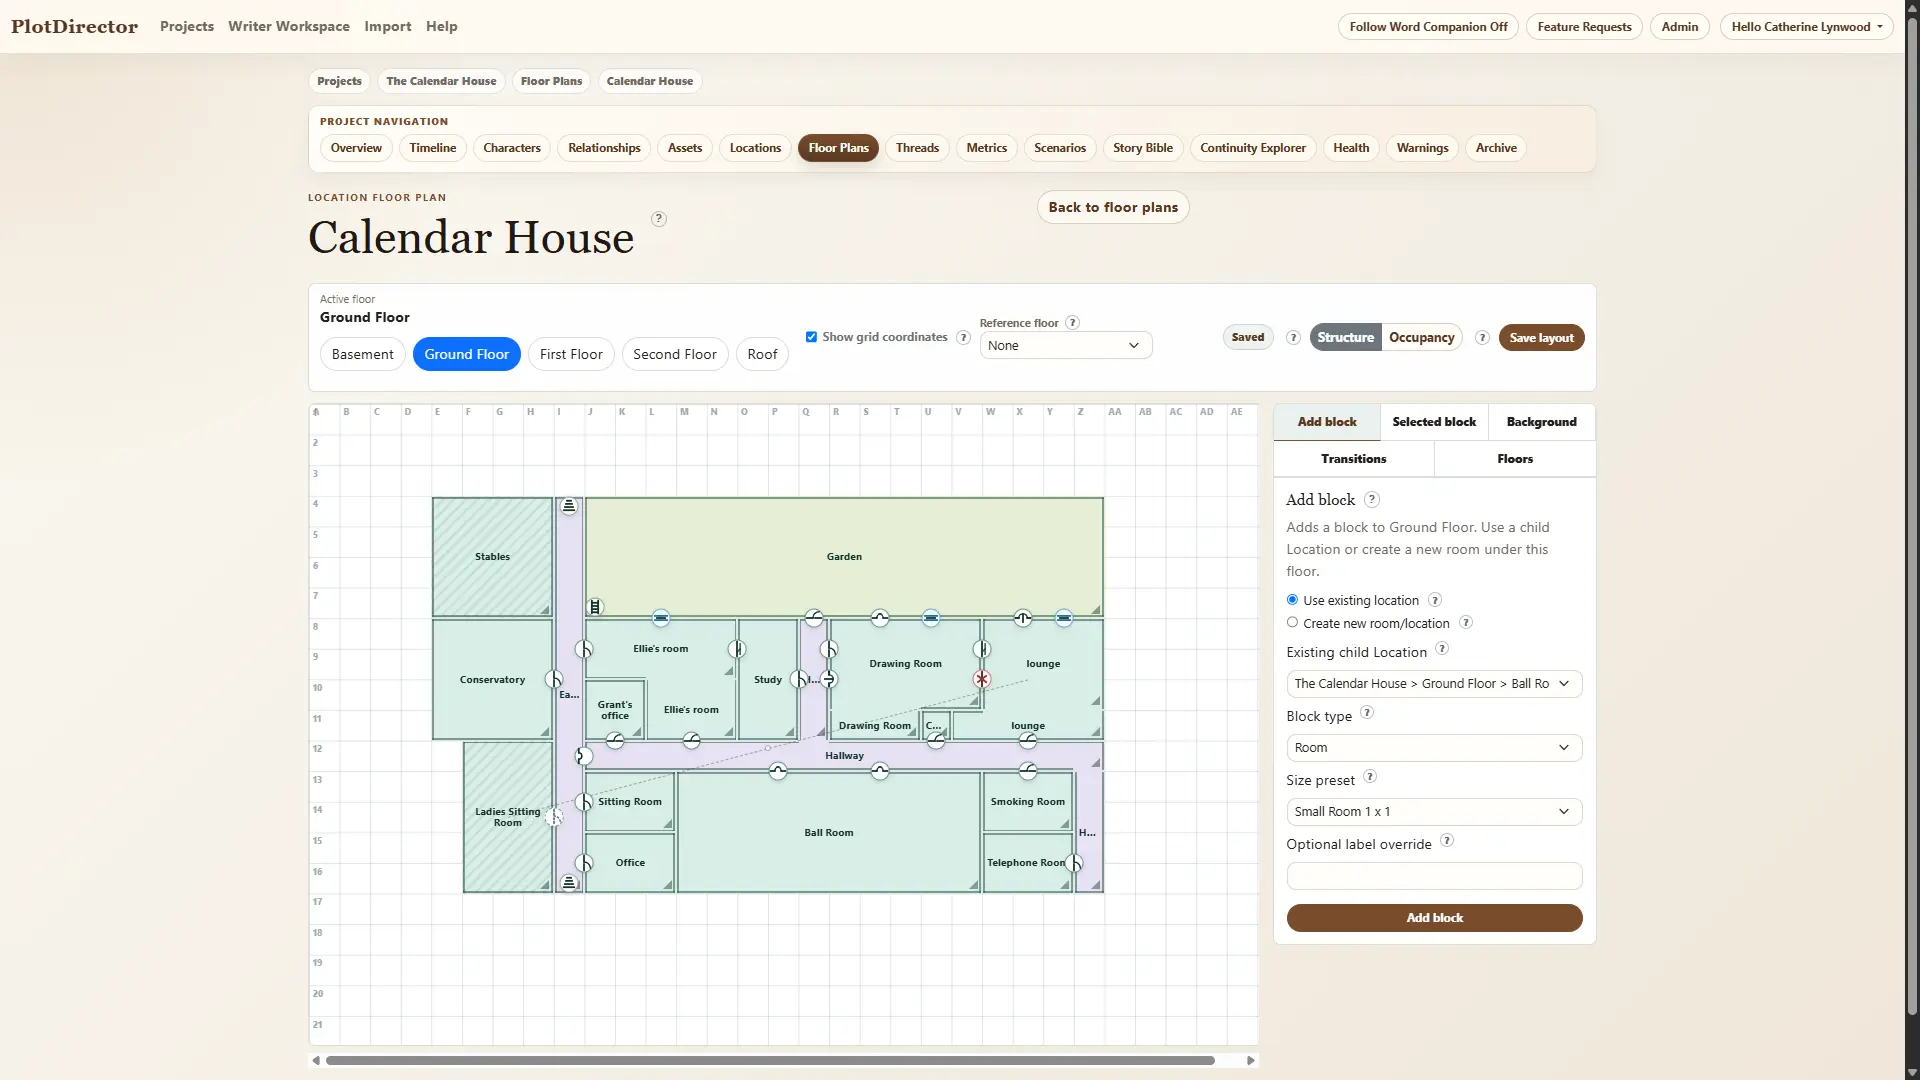The width and height of the screenshot is (1920, 1080).
Task: Open Timeline in project navigation
Action: (432, 148)
